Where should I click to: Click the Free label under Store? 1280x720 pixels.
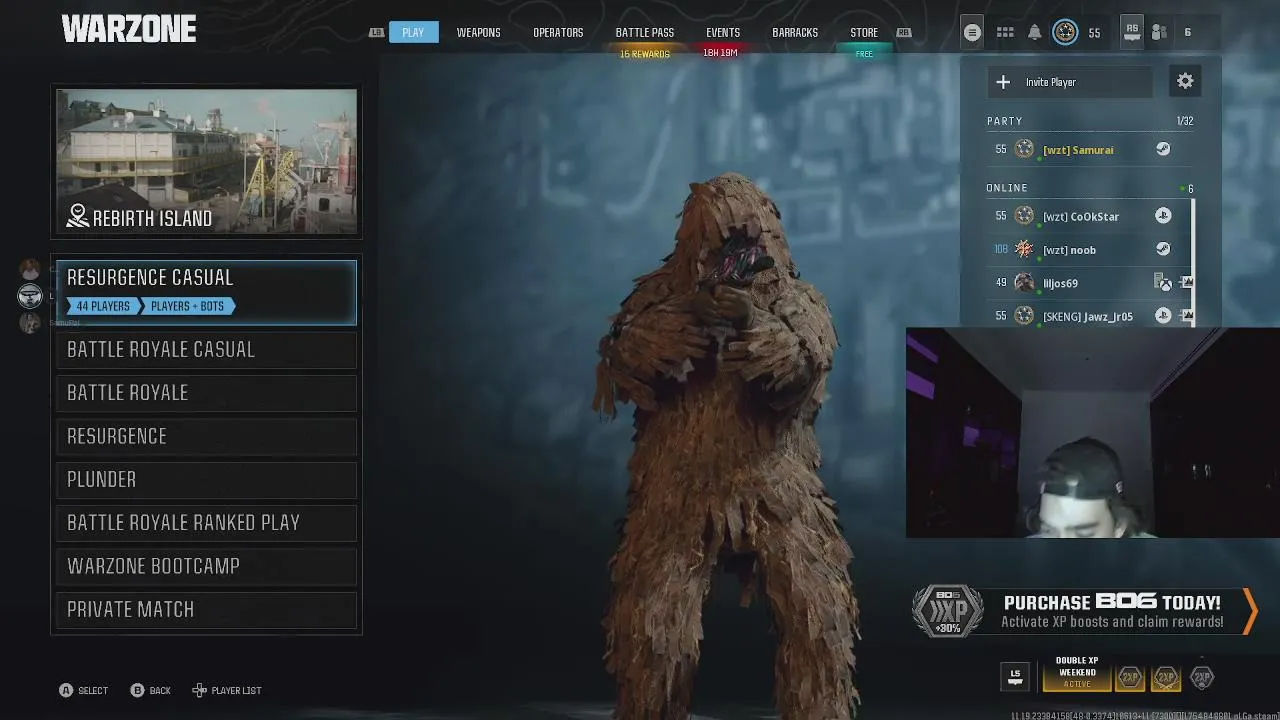pyautogui.click(x=864, y=54)
